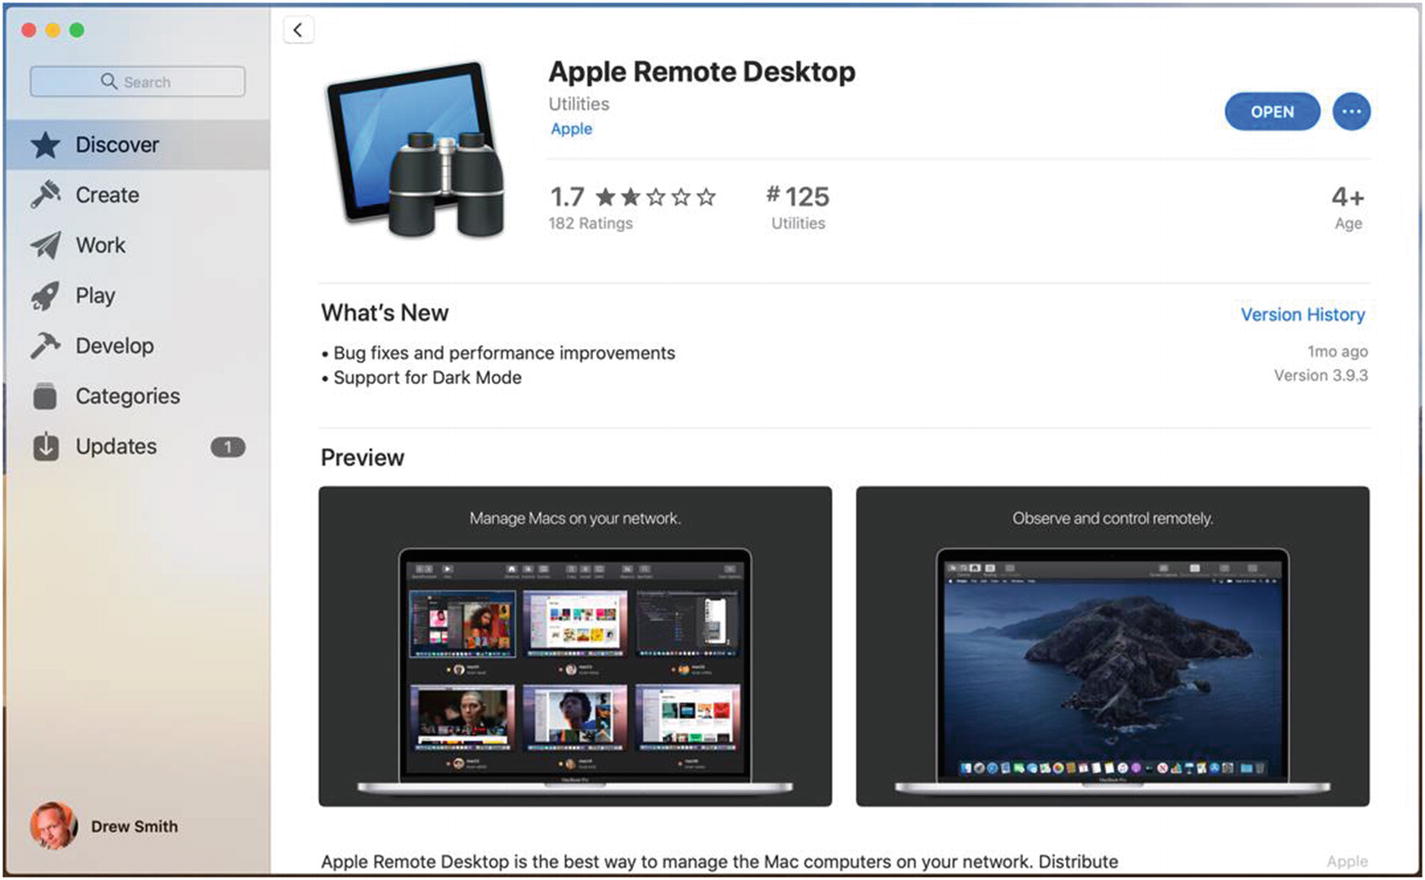Click the 'Preview' heading
The image size is (1425, 880).
click(362, 458)
